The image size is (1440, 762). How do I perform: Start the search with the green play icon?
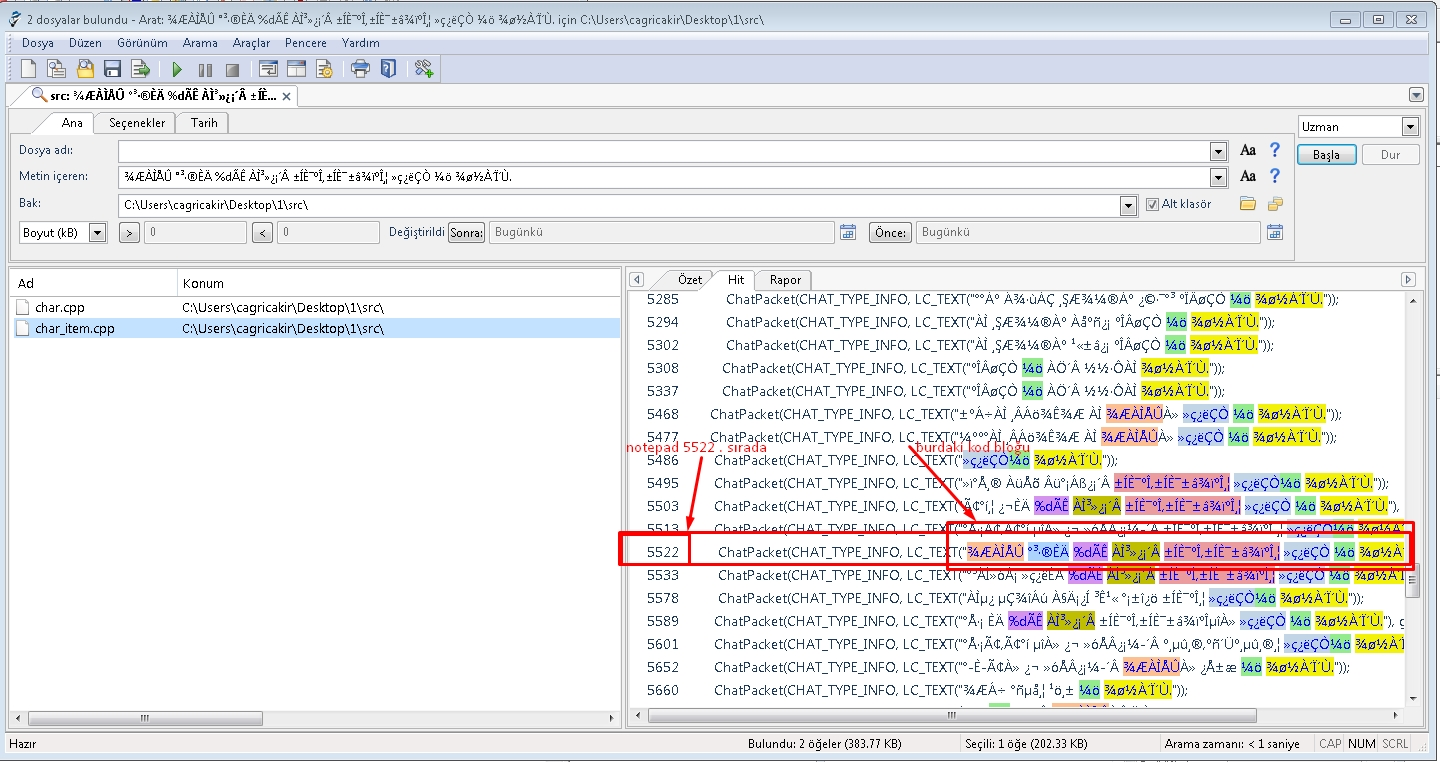[176, 68]
